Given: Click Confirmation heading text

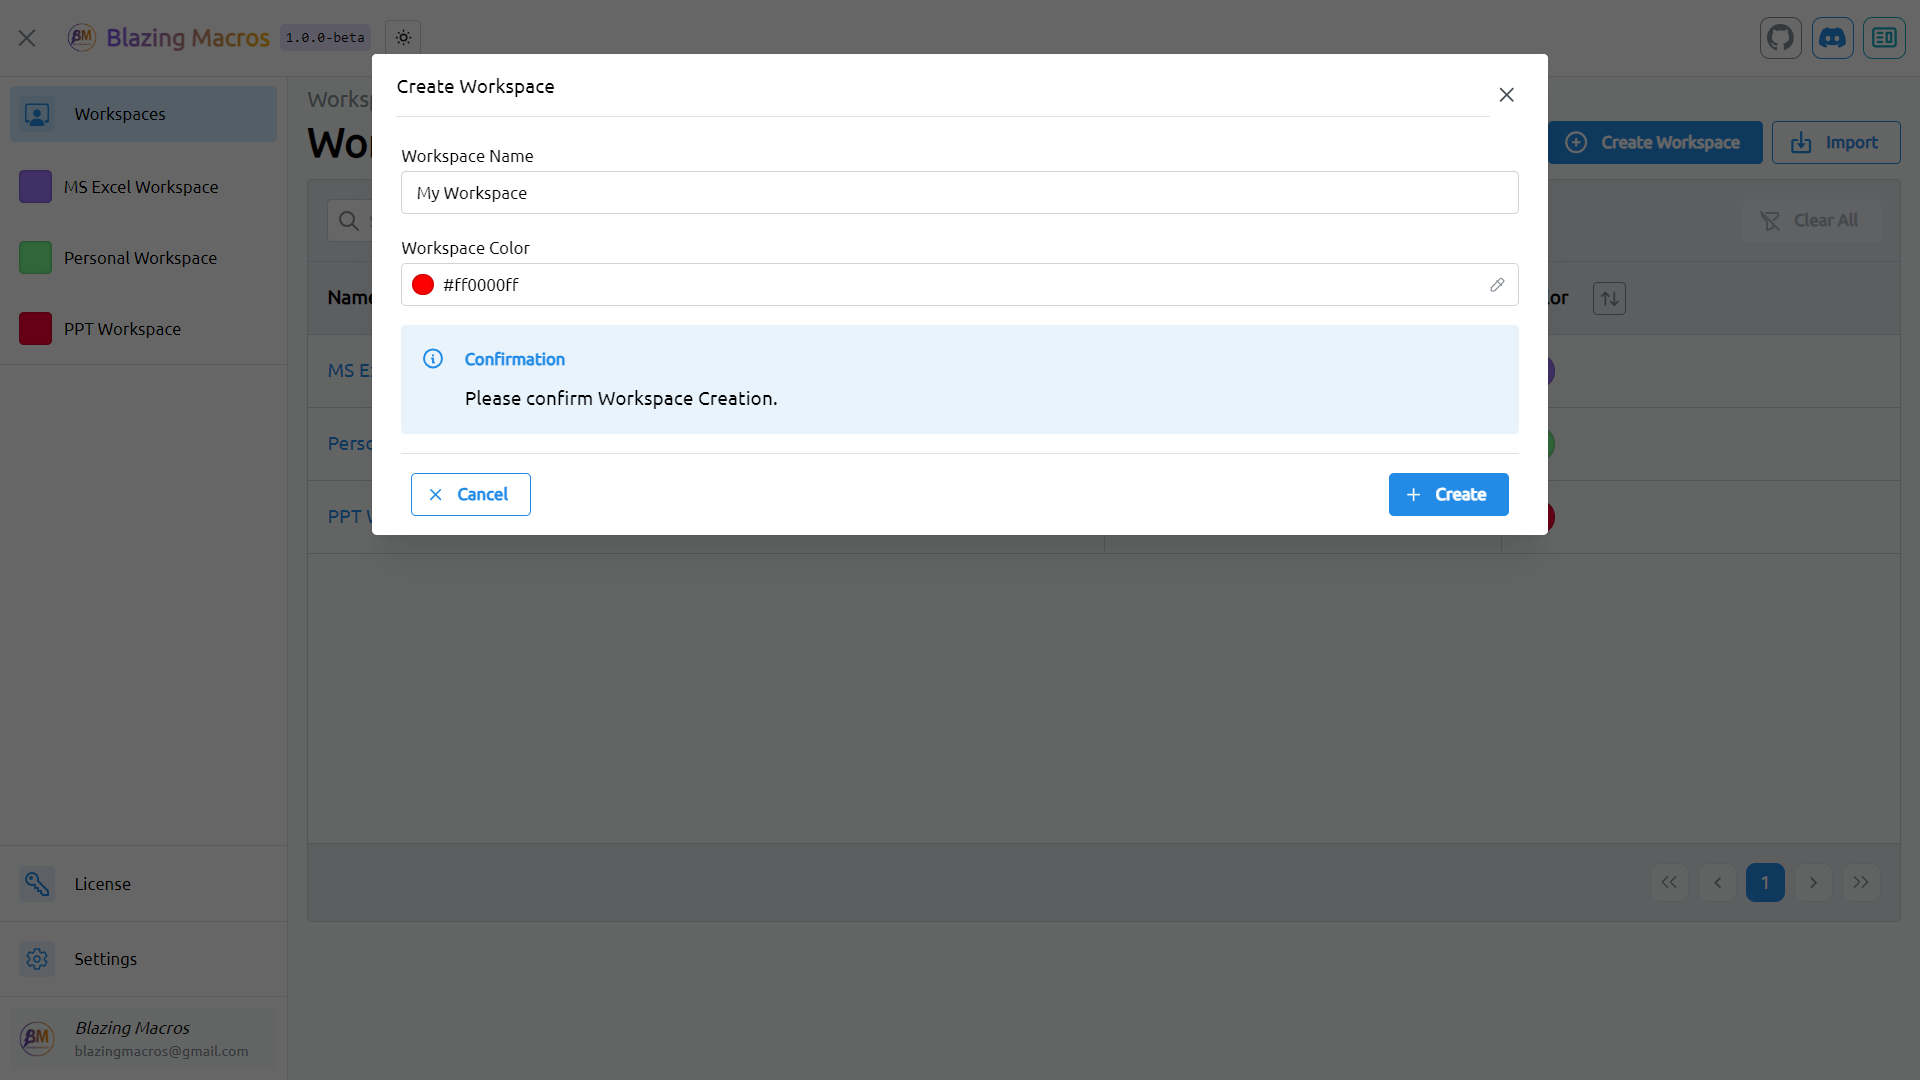Looking at the screenshot, I should (x=514, y=359).
